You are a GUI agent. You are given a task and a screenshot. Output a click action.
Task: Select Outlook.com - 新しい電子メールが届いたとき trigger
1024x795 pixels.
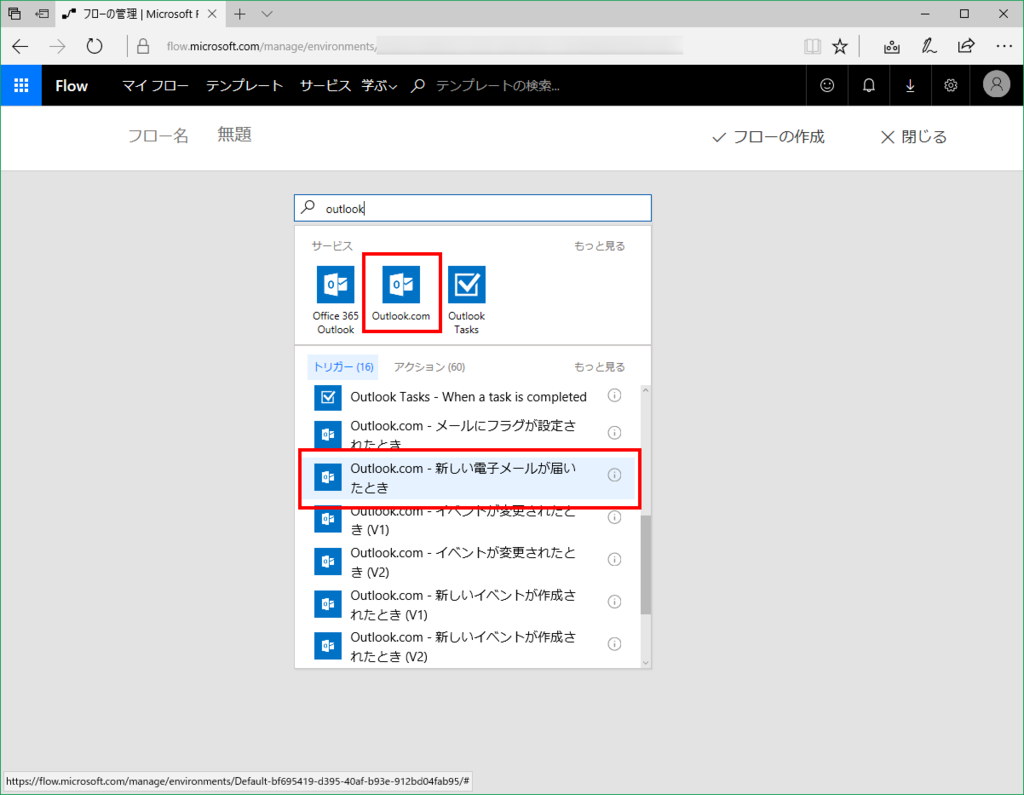468,478
